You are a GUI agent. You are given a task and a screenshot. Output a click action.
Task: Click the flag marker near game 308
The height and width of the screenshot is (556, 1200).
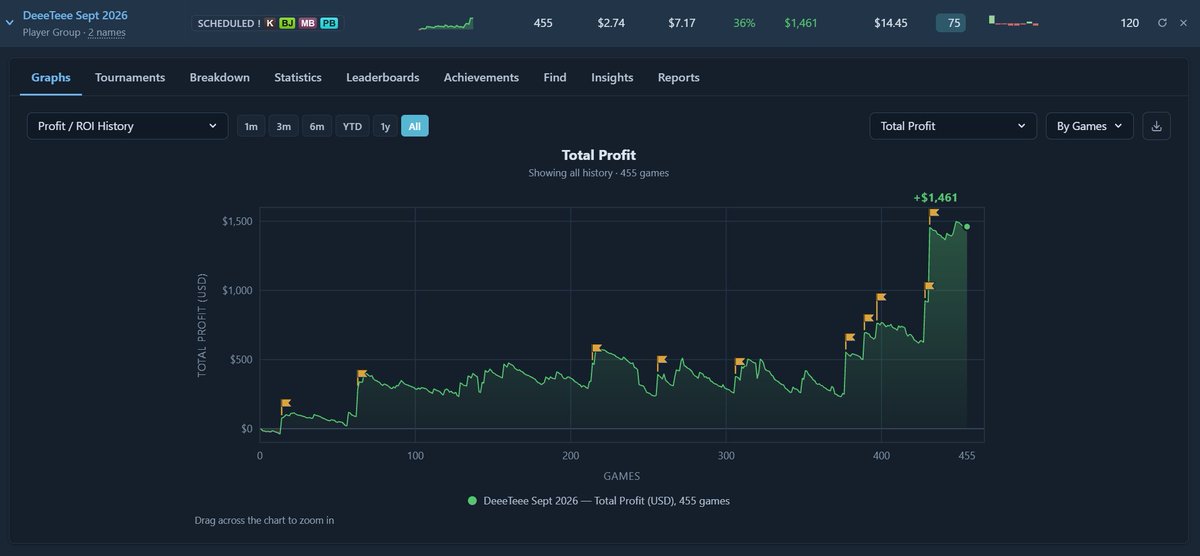tap(740, 362)
